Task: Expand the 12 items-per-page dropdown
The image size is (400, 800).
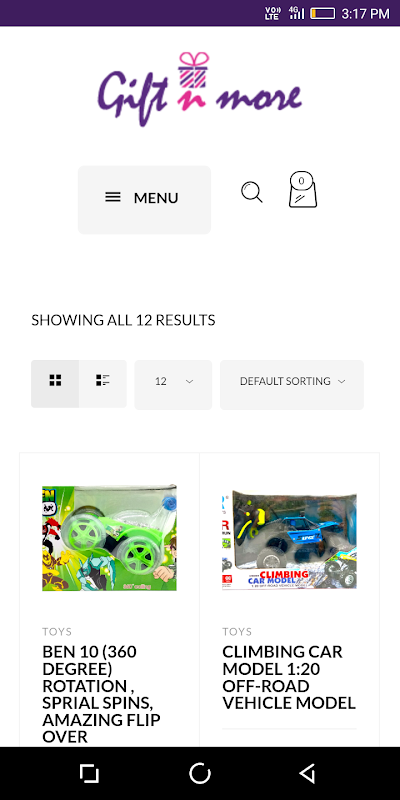Action: point(173,385)
